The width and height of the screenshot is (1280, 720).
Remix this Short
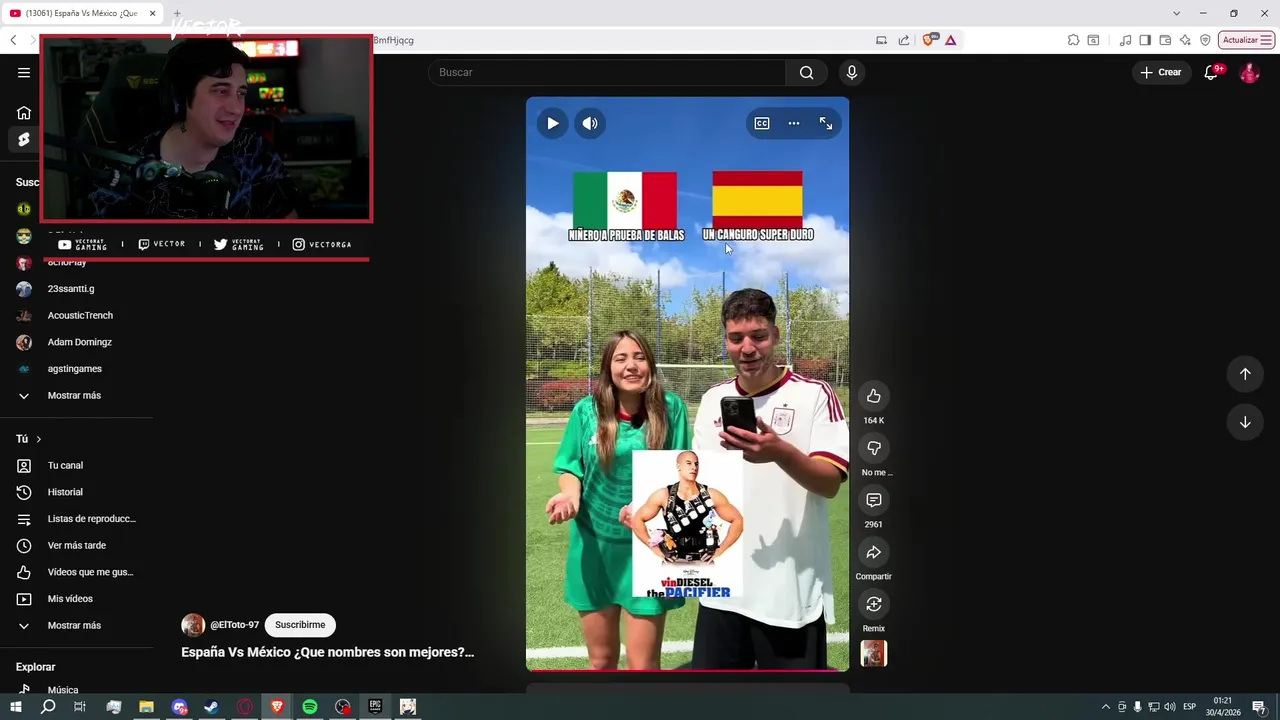click(x=874, y=604)
